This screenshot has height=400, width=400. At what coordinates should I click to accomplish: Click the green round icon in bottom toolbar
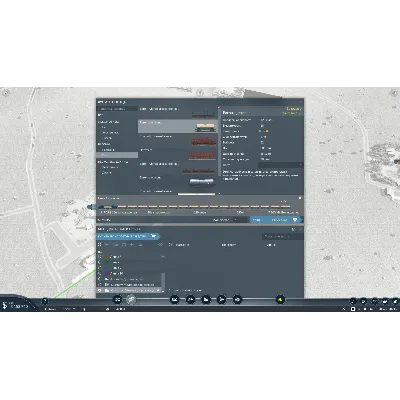281,300
